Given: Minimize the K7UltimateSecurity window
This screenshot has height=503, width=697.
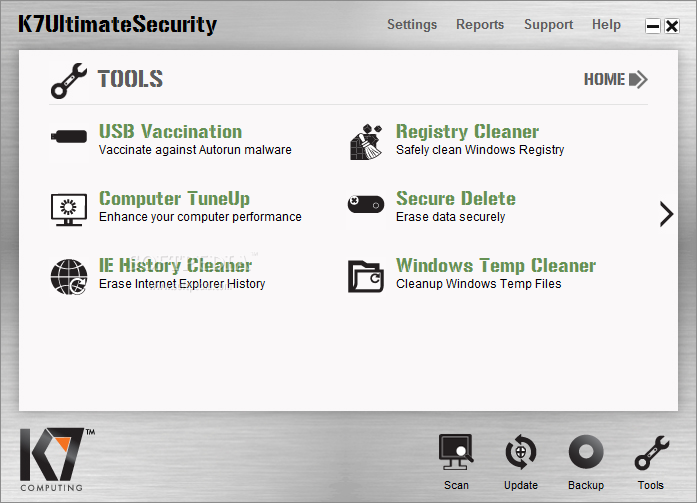Looking at the screenshot, I should tap(653, 26).
